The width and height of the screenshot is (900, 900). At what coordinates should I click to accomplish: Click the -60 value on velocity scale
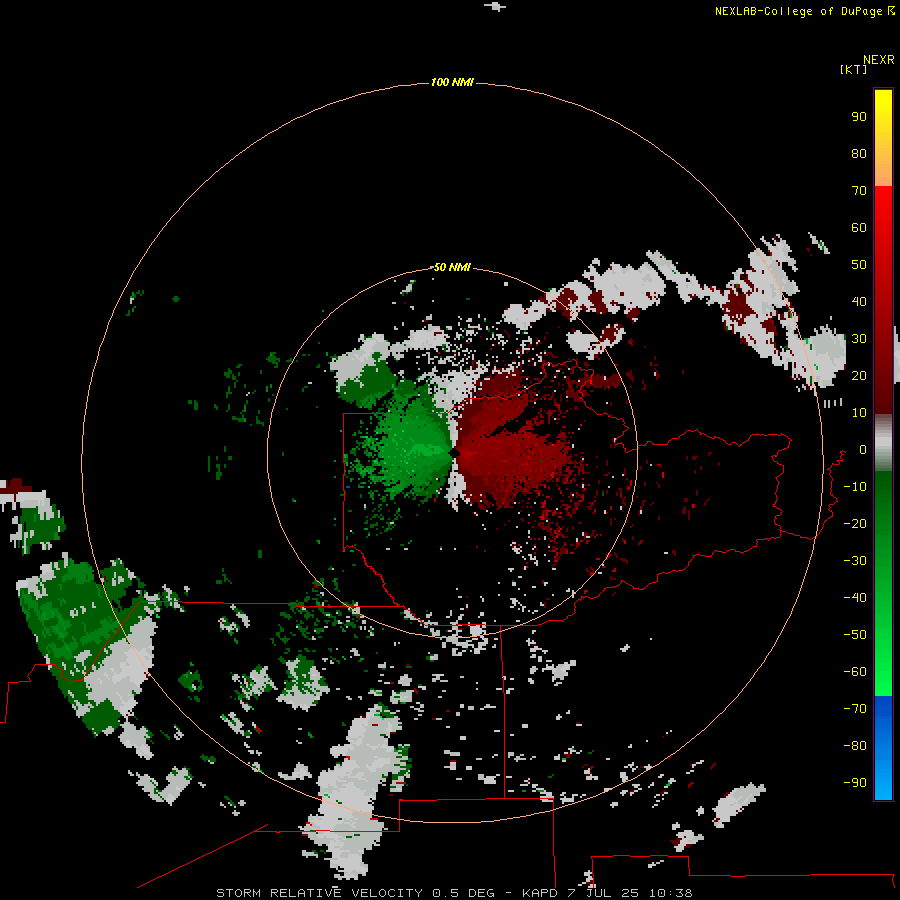pyautogui.click(x=855, y=672)
